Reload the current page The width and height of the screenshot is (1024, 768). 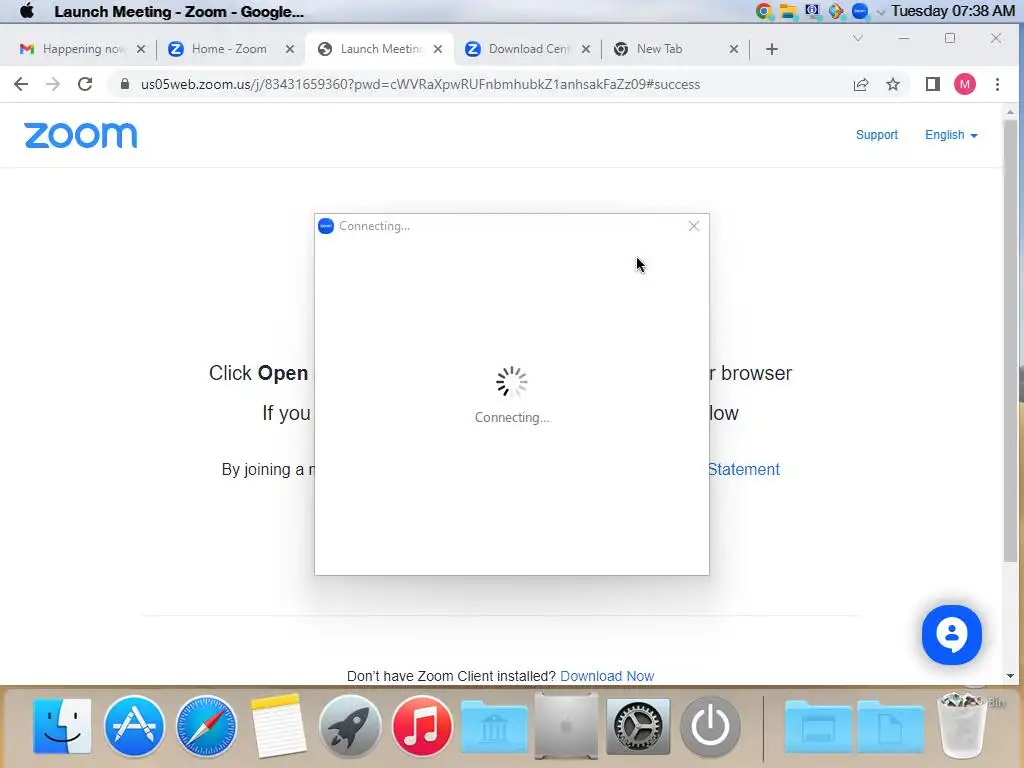(85, 84)
